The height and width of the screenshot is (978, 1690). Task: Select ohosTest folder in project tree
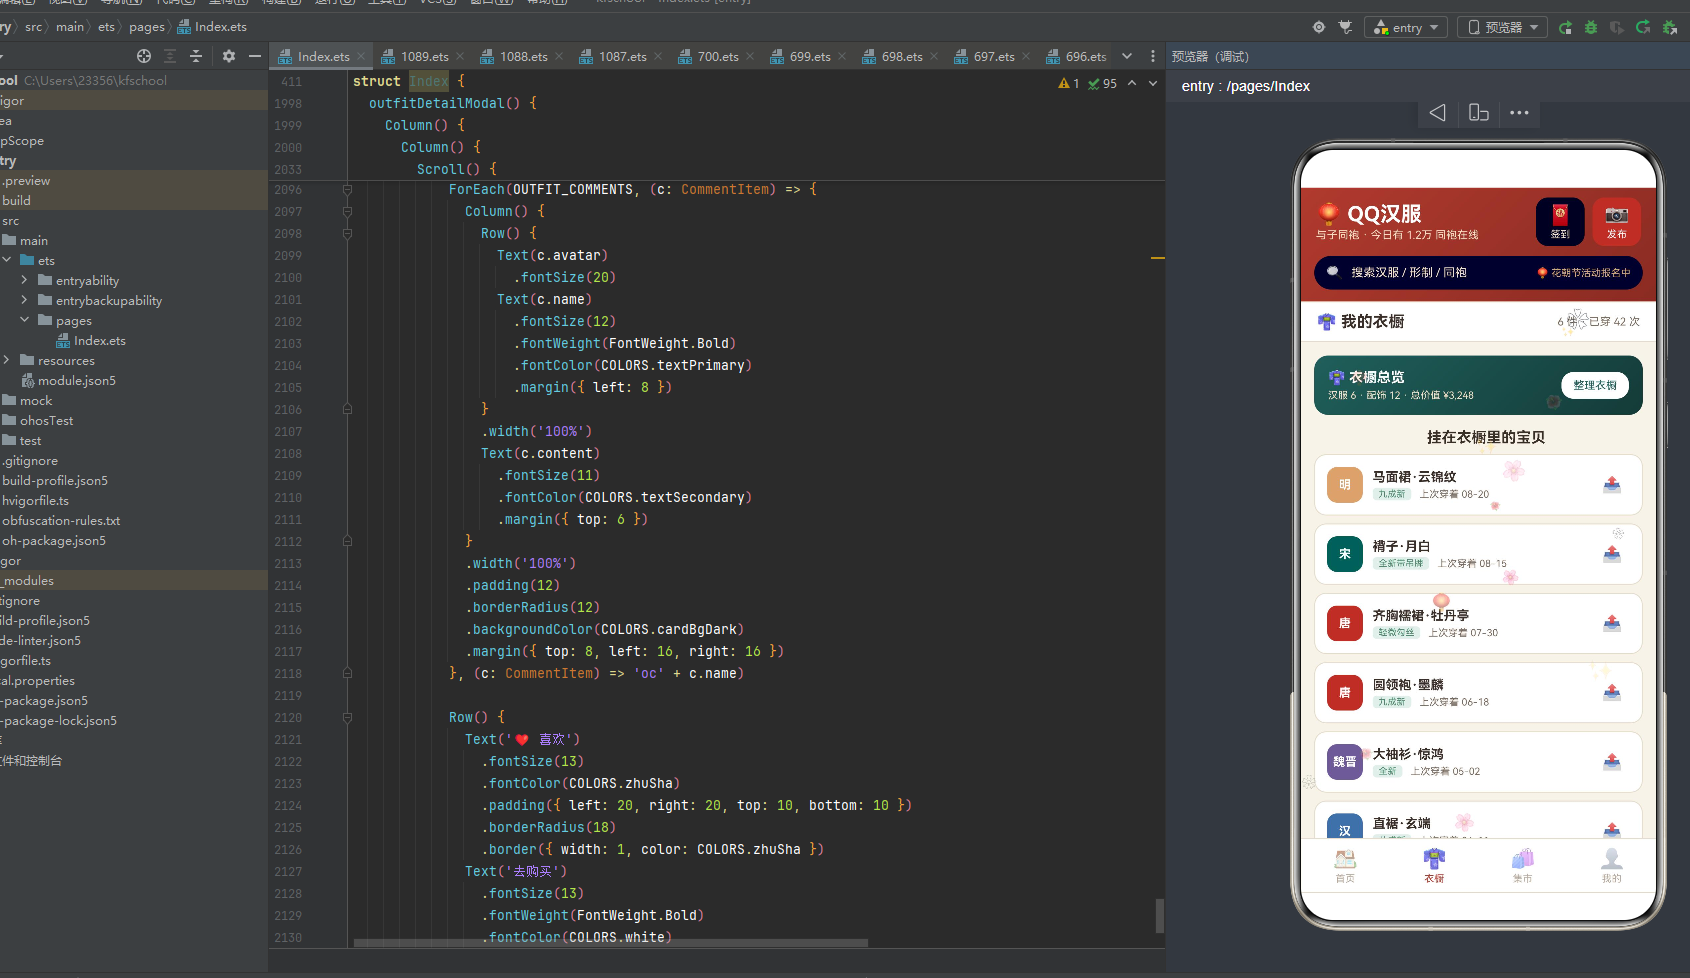point(38,421)
